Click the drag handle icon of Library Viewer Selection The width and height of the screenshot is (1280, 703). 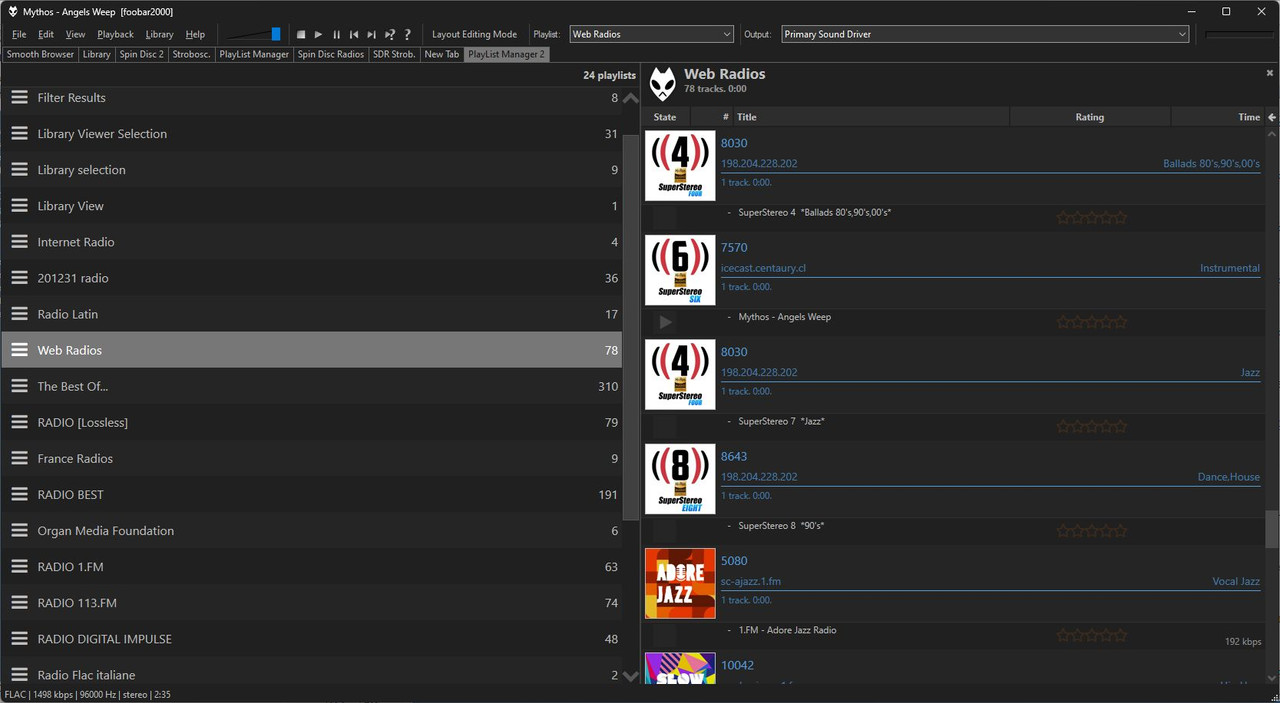coord(19,133)
